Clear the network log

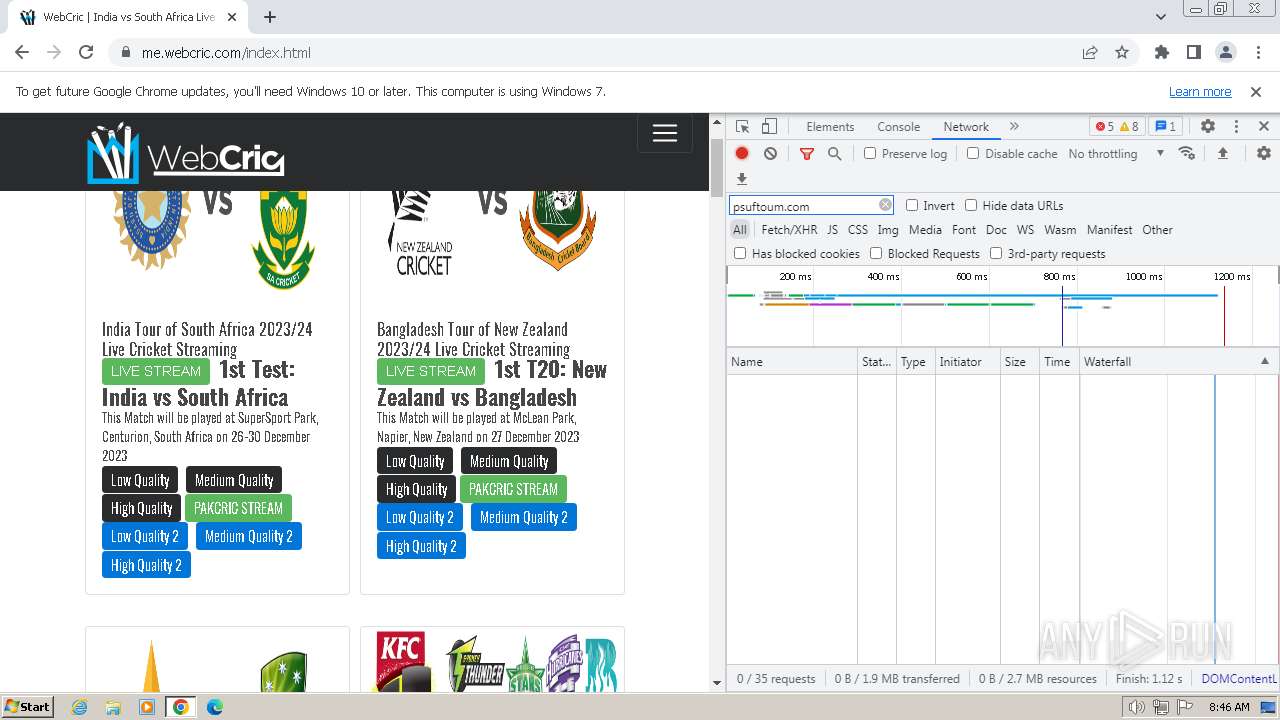[x=770, y=153]
